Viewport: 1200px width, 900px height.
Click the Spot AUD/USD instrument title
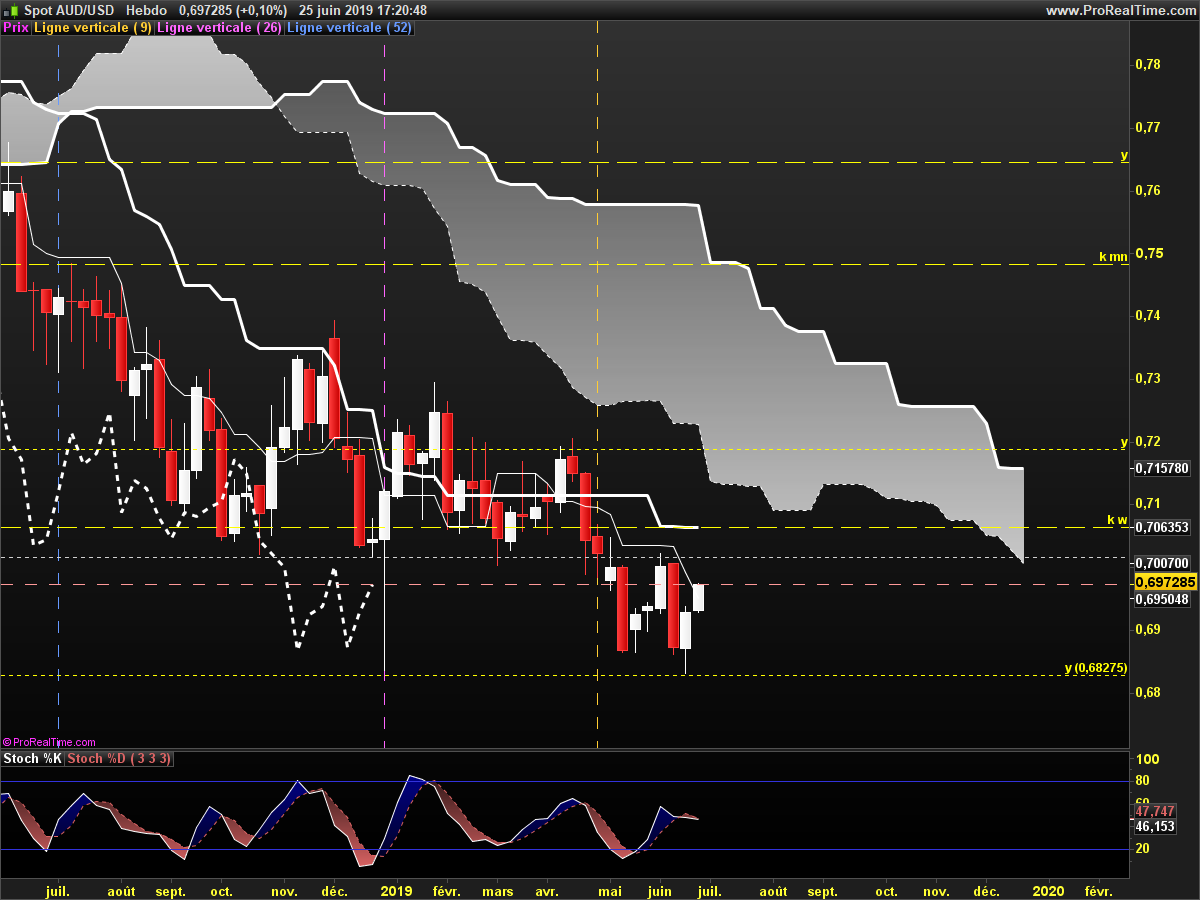(x=68, y=10)
